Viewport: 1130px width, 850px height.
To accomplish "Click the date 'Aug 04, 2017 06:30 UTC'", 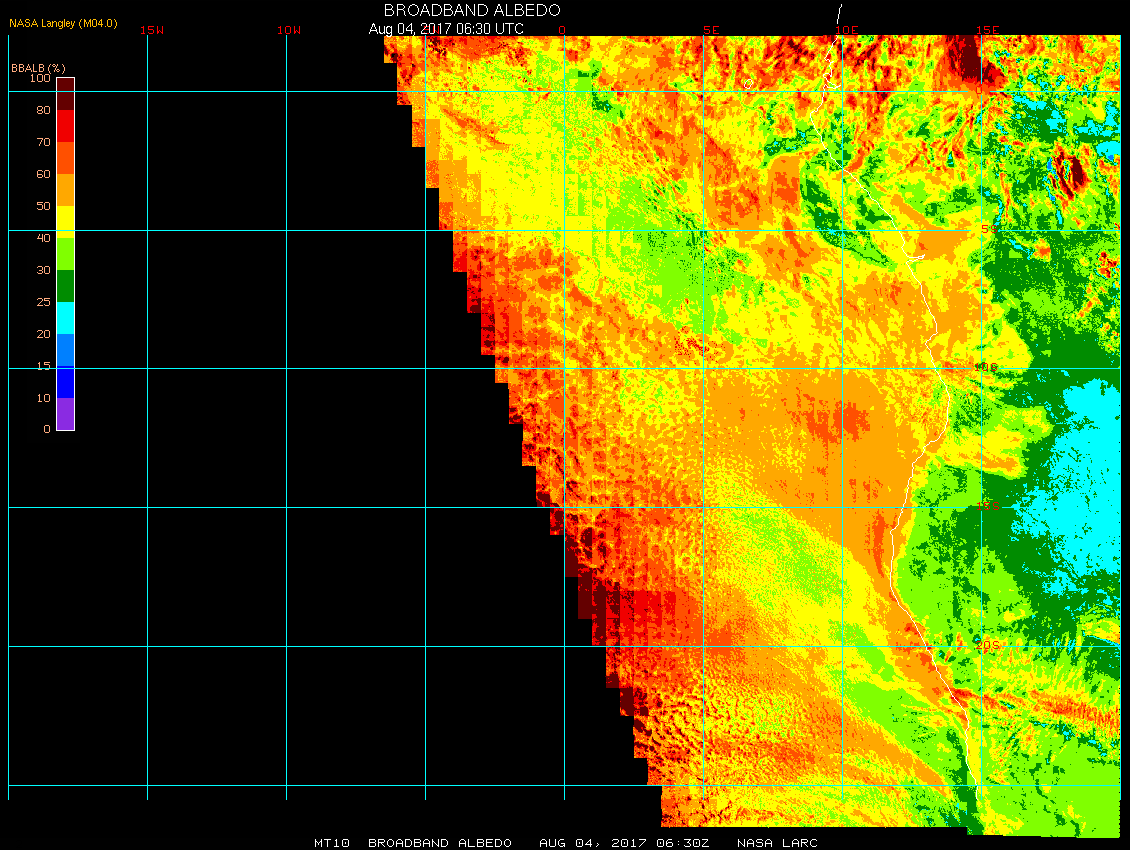I will pyautogui.click(x=446, y=29).
